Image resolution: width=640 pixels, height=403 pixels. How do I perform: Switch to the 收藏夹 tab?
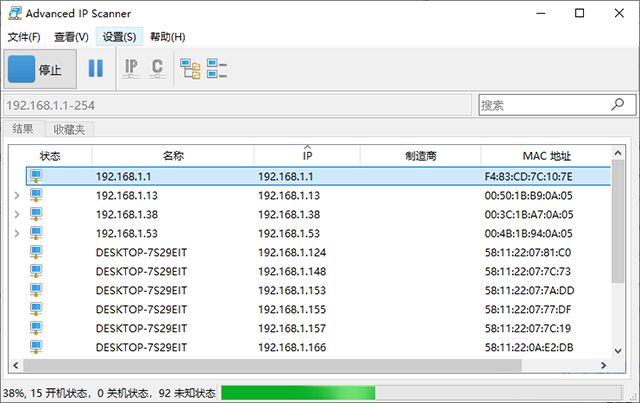[x=70, y=129]
